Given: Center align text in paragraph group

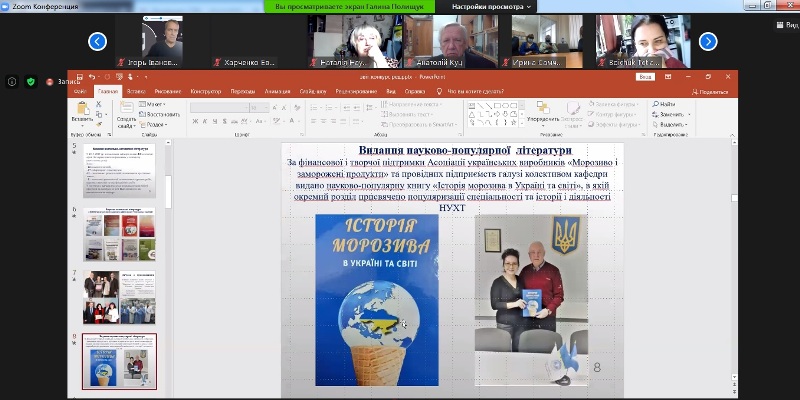Looking at the screenshot, I should click(323, 121).
